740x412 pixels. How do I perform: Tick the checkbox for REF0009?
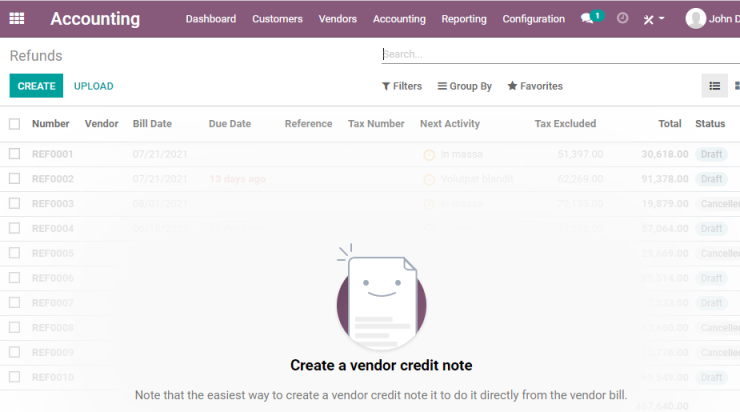15,352
